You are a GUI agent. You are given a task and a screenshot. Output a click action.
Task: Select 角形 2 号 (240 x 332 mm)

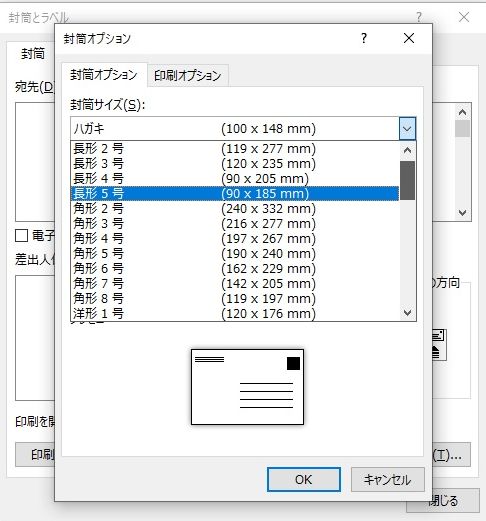235,209
